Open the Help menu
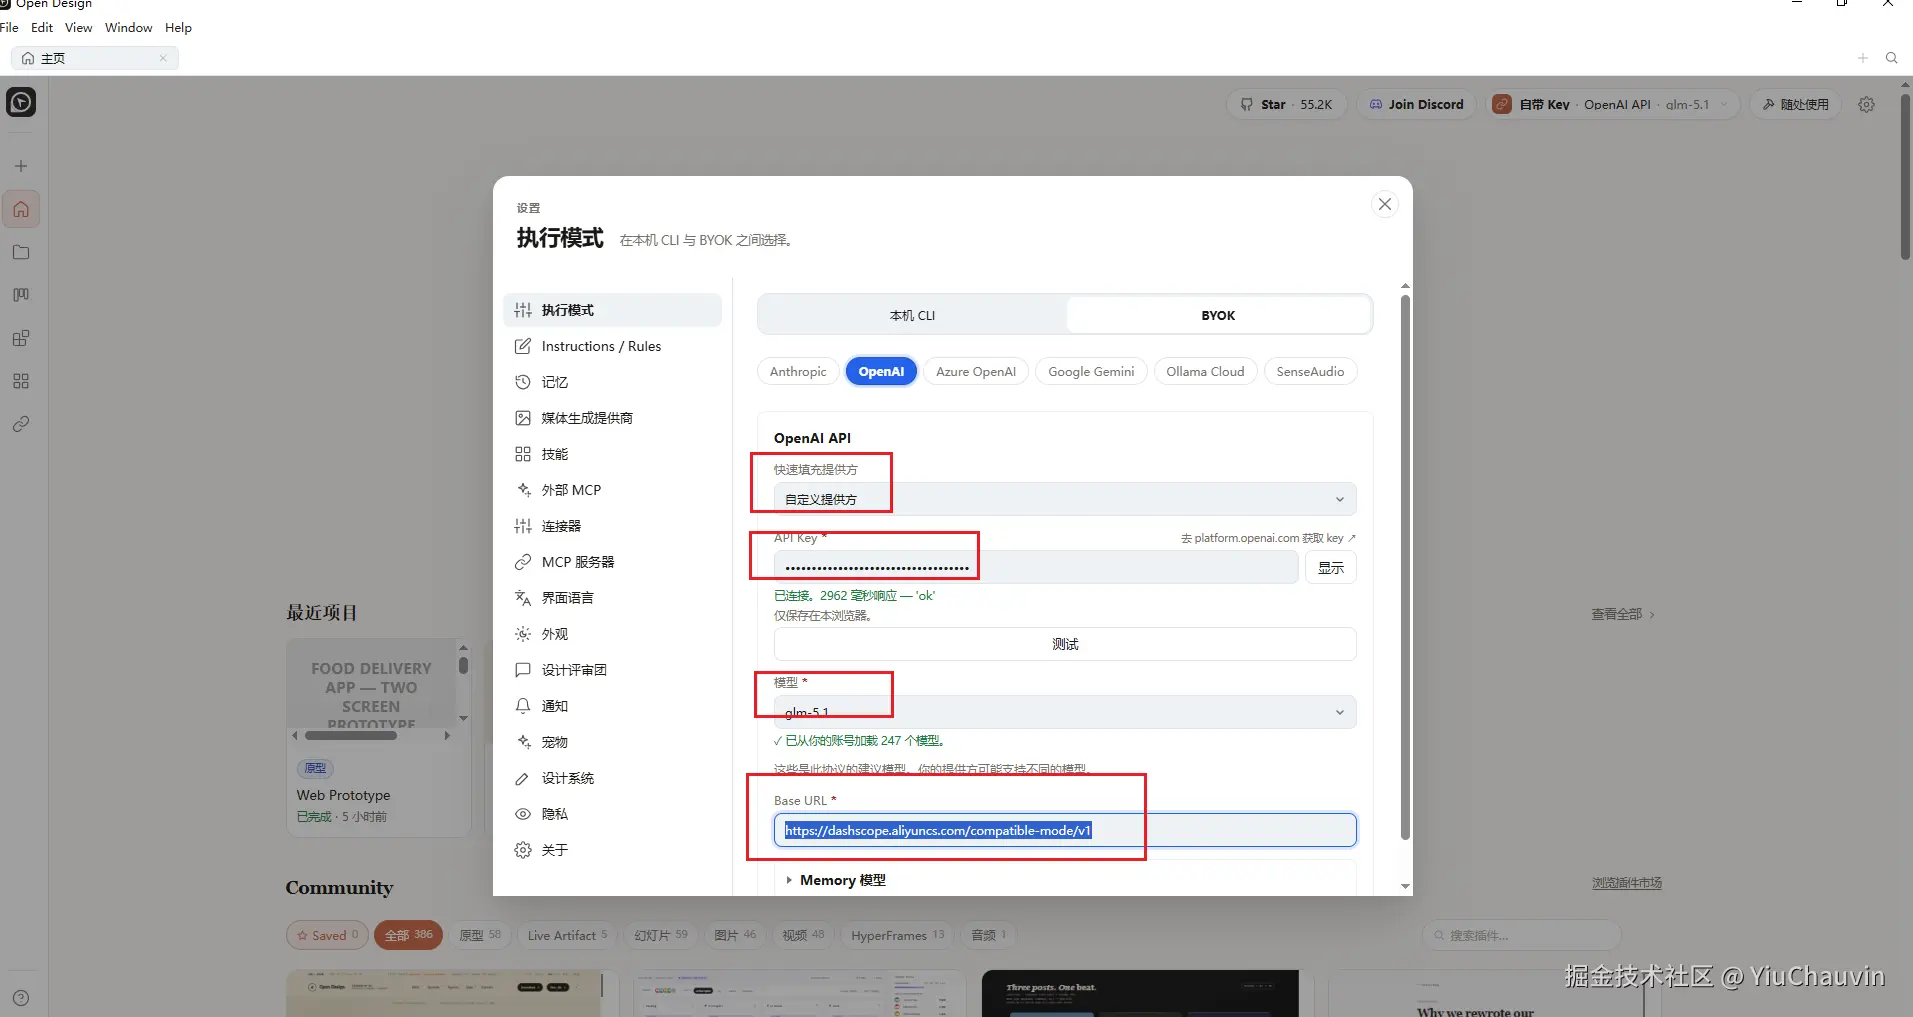1913x1017 pixels. (x=178, y=27)
